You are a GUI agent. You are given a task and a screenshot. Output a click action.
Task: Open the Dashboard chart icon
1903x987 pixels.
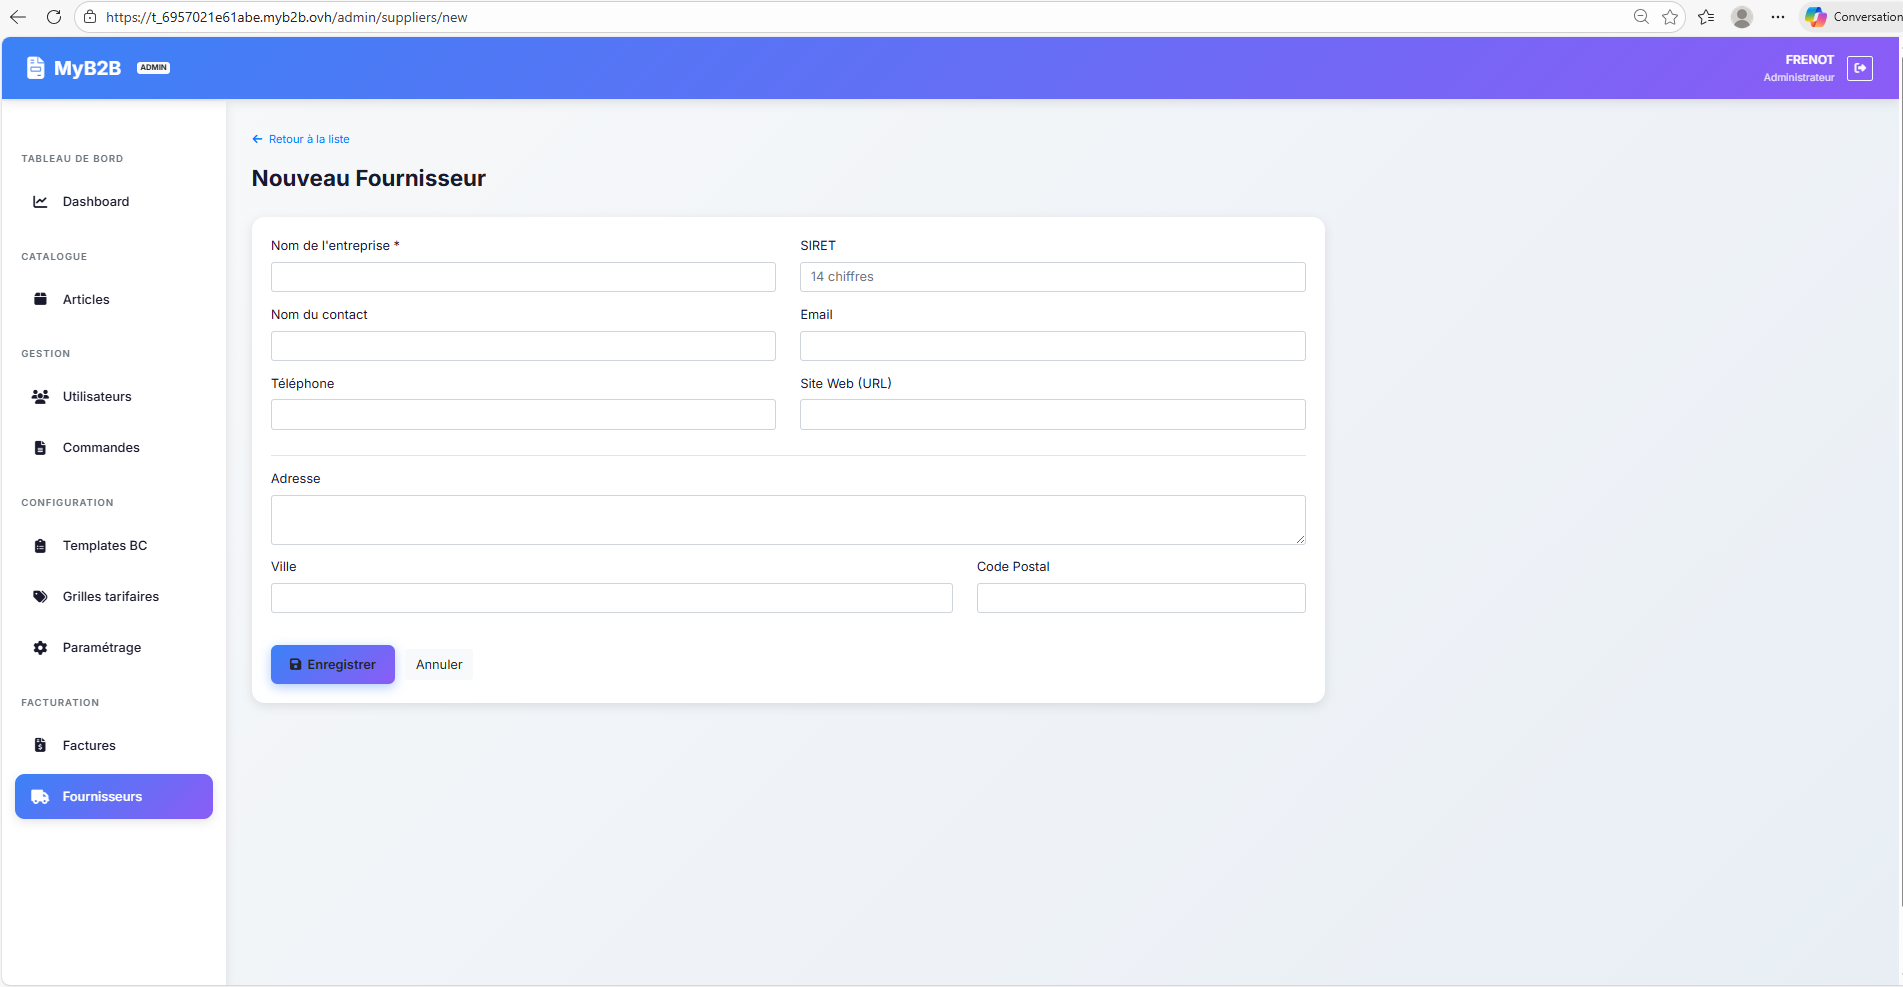point(40,202)
